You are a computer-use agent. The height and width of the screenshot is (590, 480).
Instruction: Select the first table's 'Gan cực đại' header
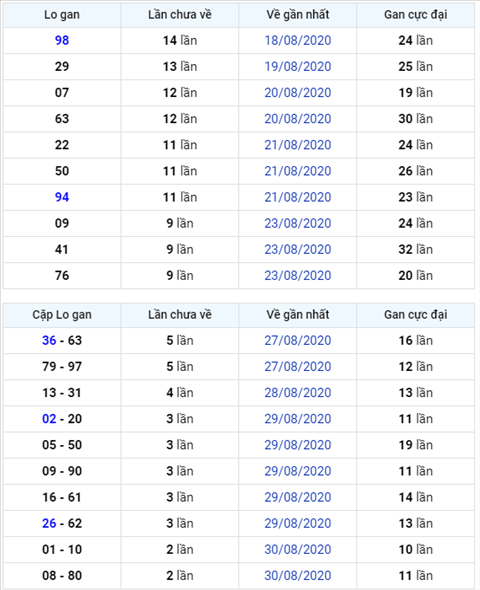coord(416,15)
